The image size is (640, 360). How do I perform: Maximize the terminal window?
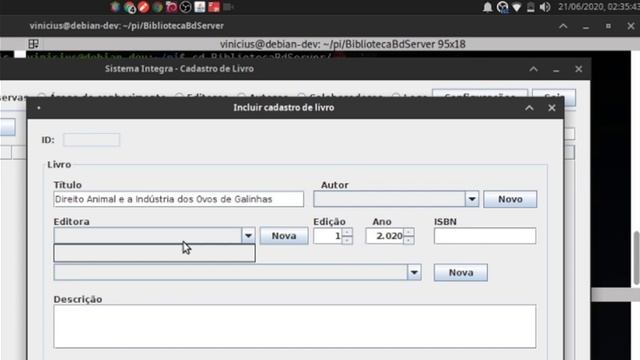608,26
